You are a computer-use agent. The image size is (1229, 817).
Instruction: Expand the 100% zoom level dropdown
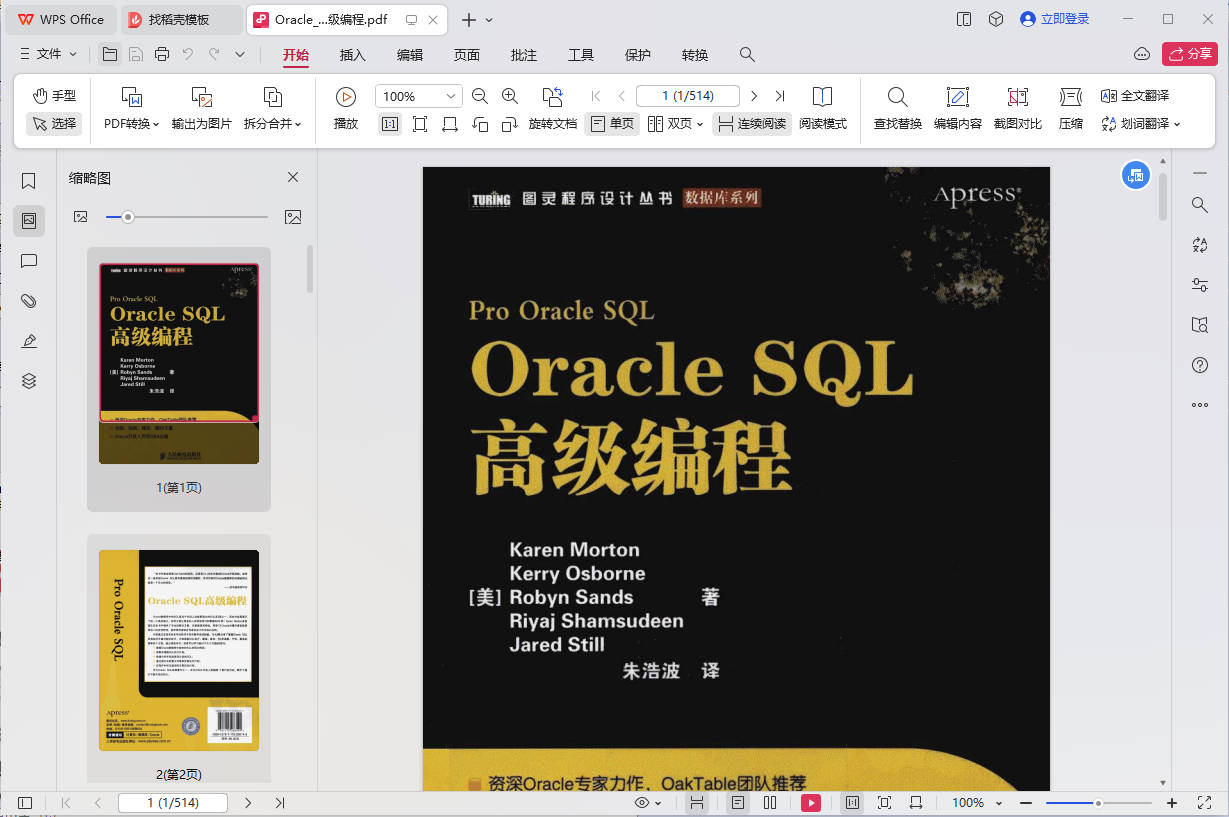click(451, 96)
